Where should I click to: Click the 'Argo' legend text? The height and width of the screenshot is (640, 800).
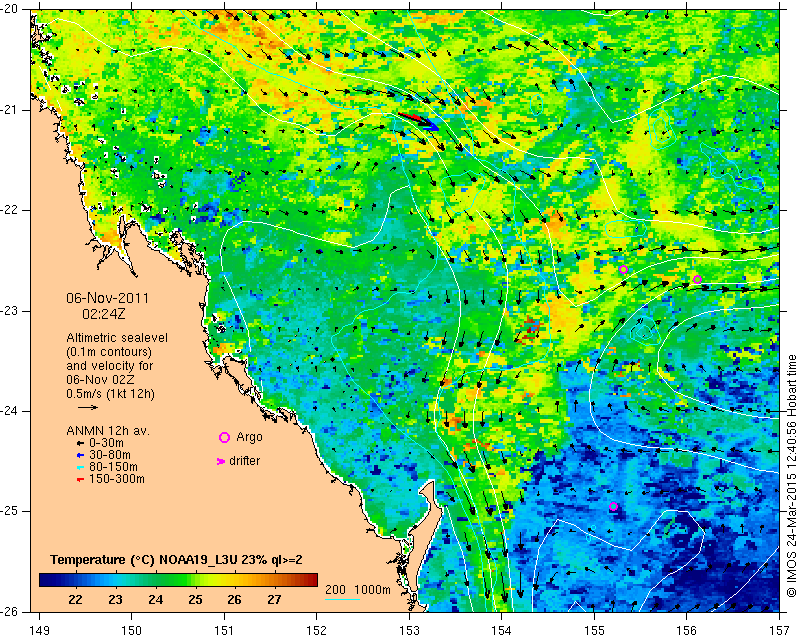(249, 437)
